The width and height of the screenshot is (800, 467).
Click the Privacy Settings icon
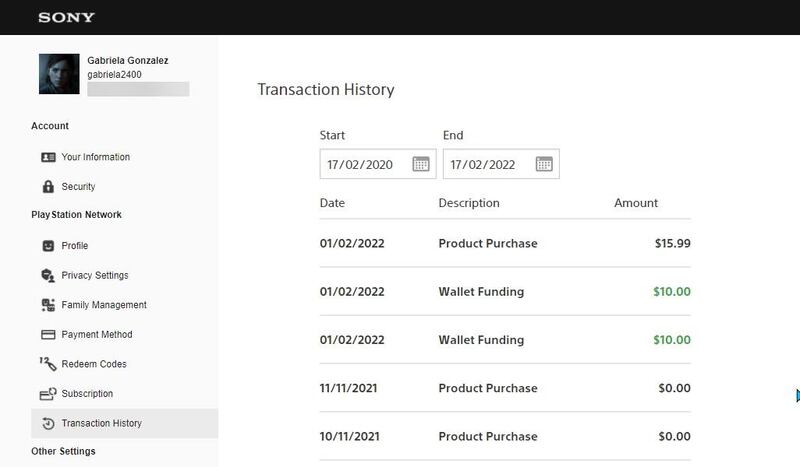coord(48,276)
